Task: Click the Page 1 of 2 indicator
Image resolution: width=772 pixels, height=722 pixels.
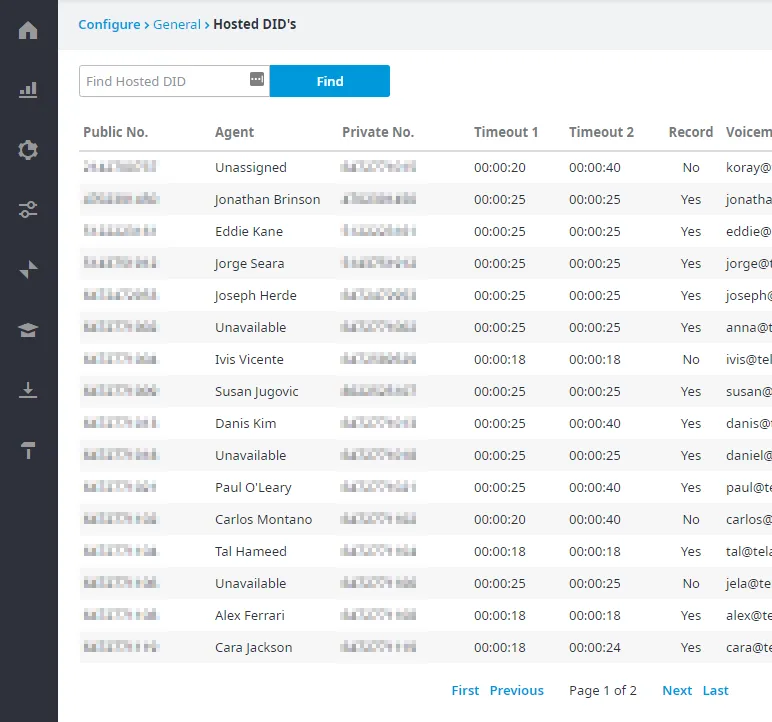Action: [603, 690]
